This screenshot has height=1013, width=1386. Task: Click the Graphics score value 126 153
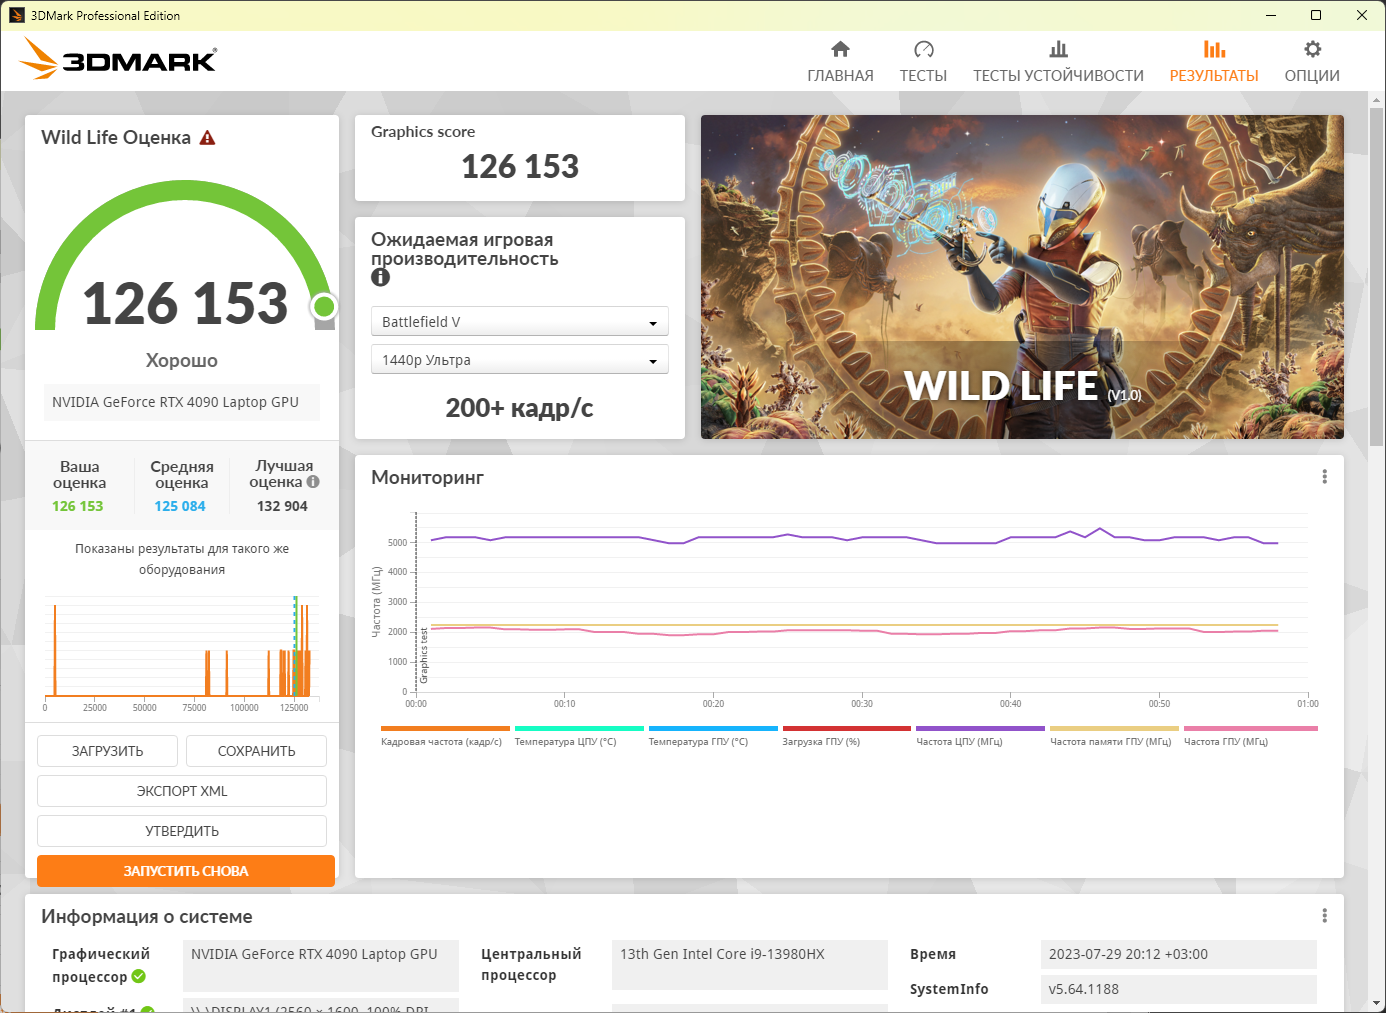click(x=520, y=166)
